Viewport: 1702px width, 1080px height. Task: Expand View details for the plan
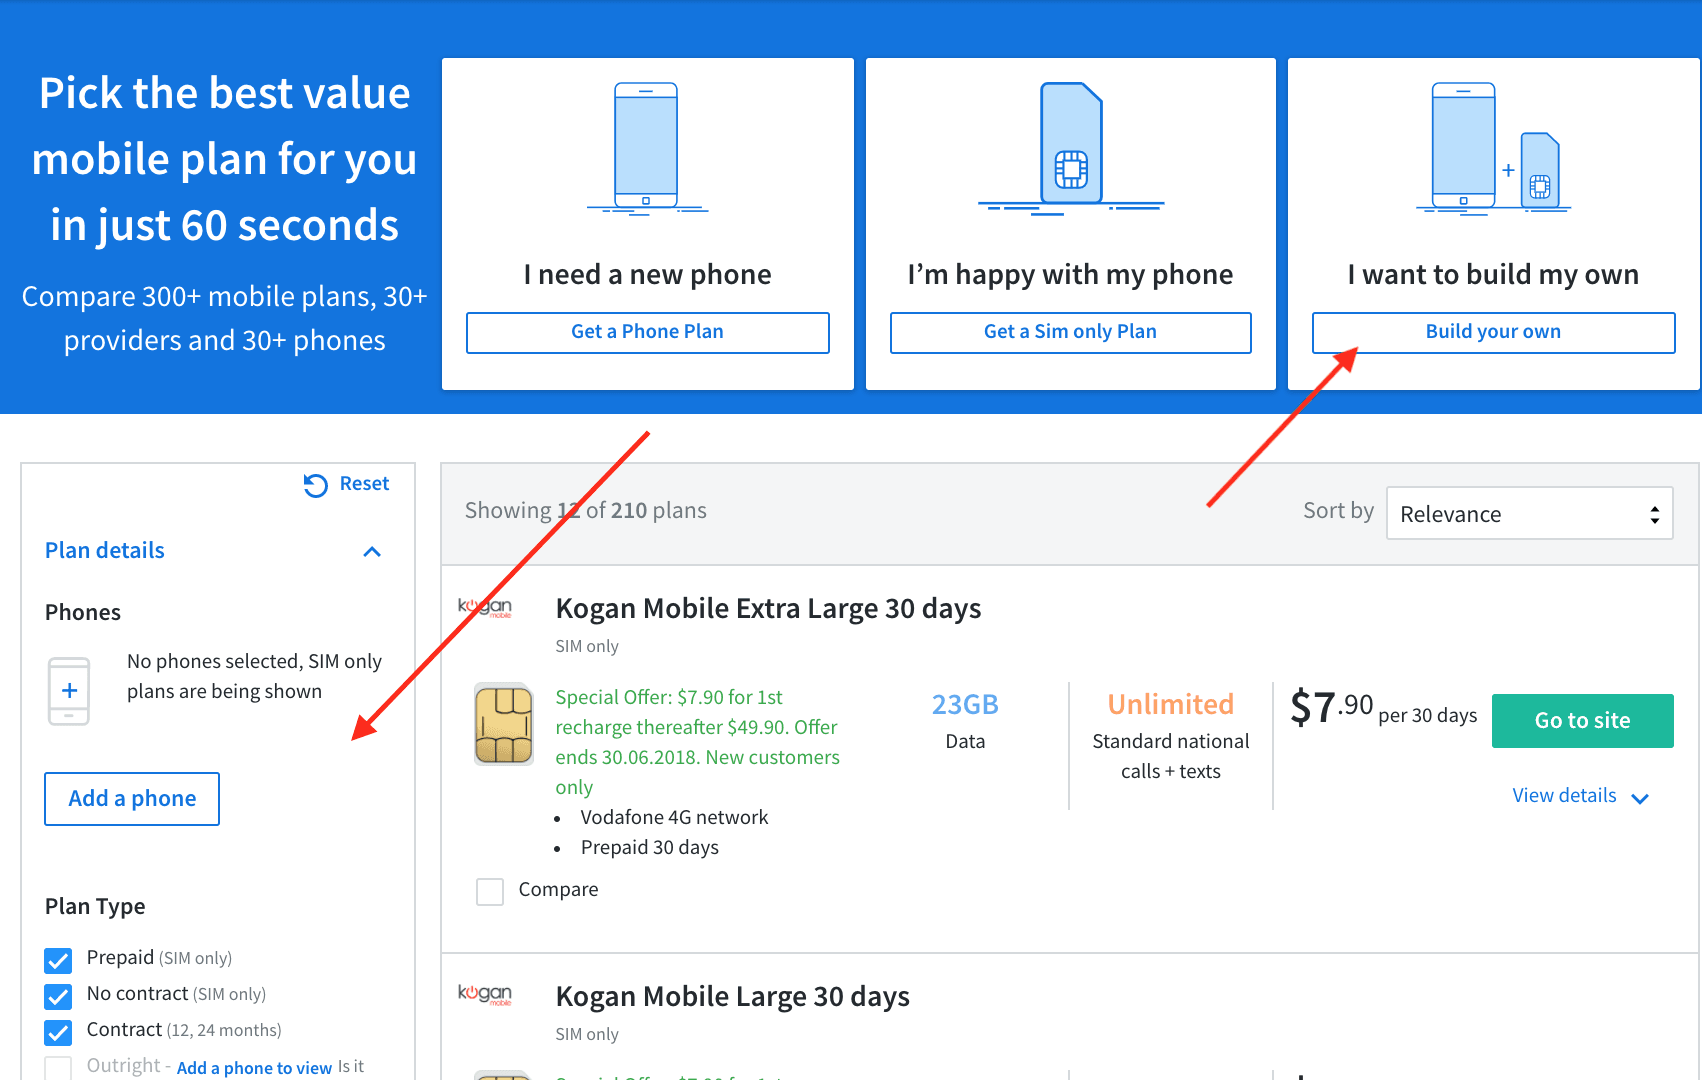(x=1579, y=796)
